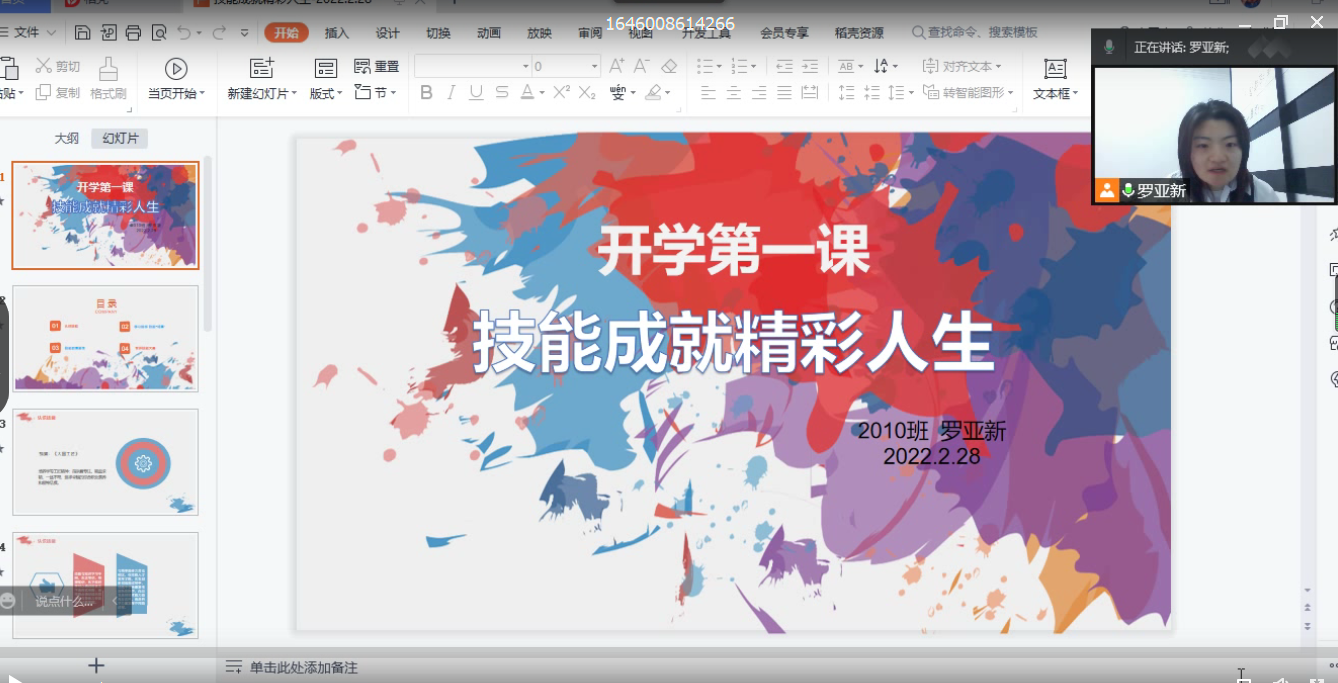Click the increase indent icon
Image resolution: width=1338 pixels, height=683 pixels.
tap(810, 67)
